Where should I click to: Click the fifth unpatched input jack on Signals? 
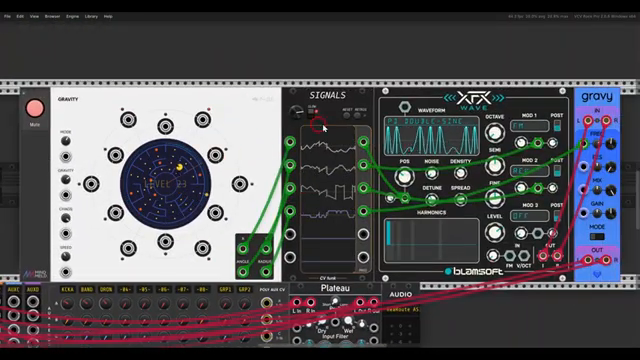[290, 234]
